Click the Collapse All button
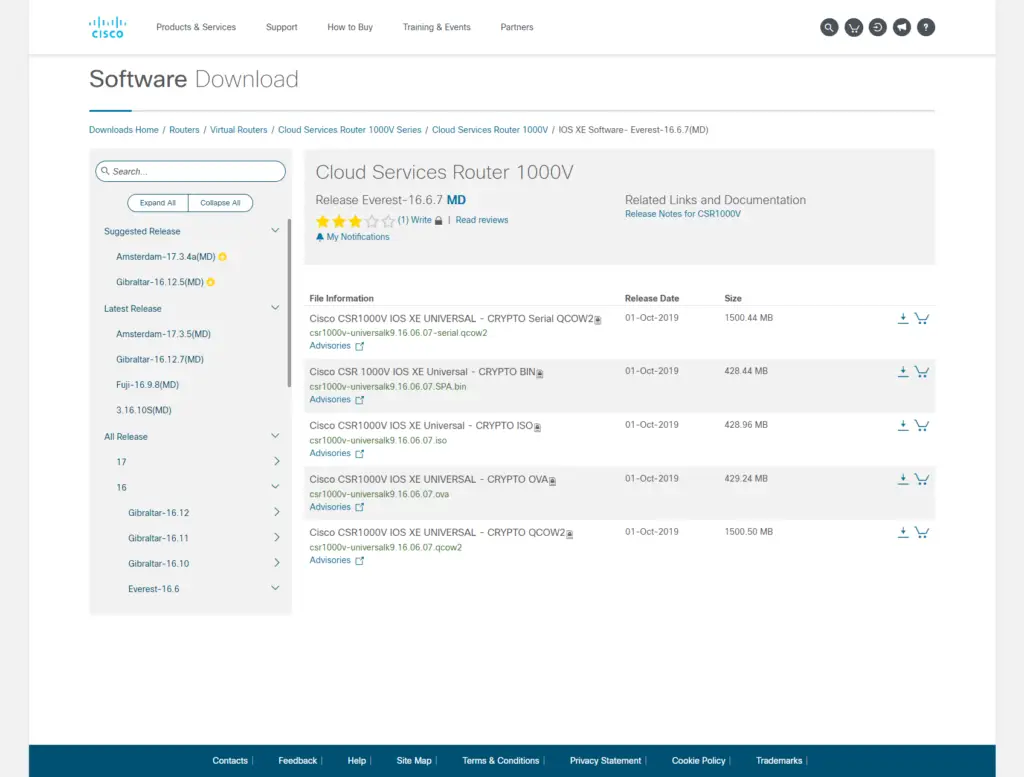1024x777 pixels. [x=220, y=203]
